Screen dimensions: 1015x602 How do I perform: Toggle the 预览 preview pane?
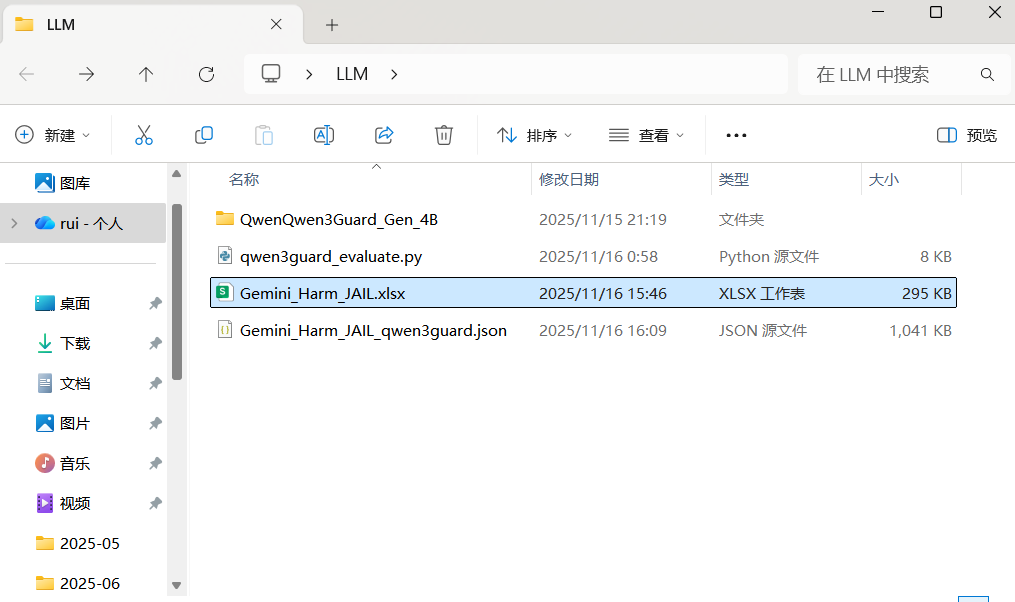pos(966,135)
